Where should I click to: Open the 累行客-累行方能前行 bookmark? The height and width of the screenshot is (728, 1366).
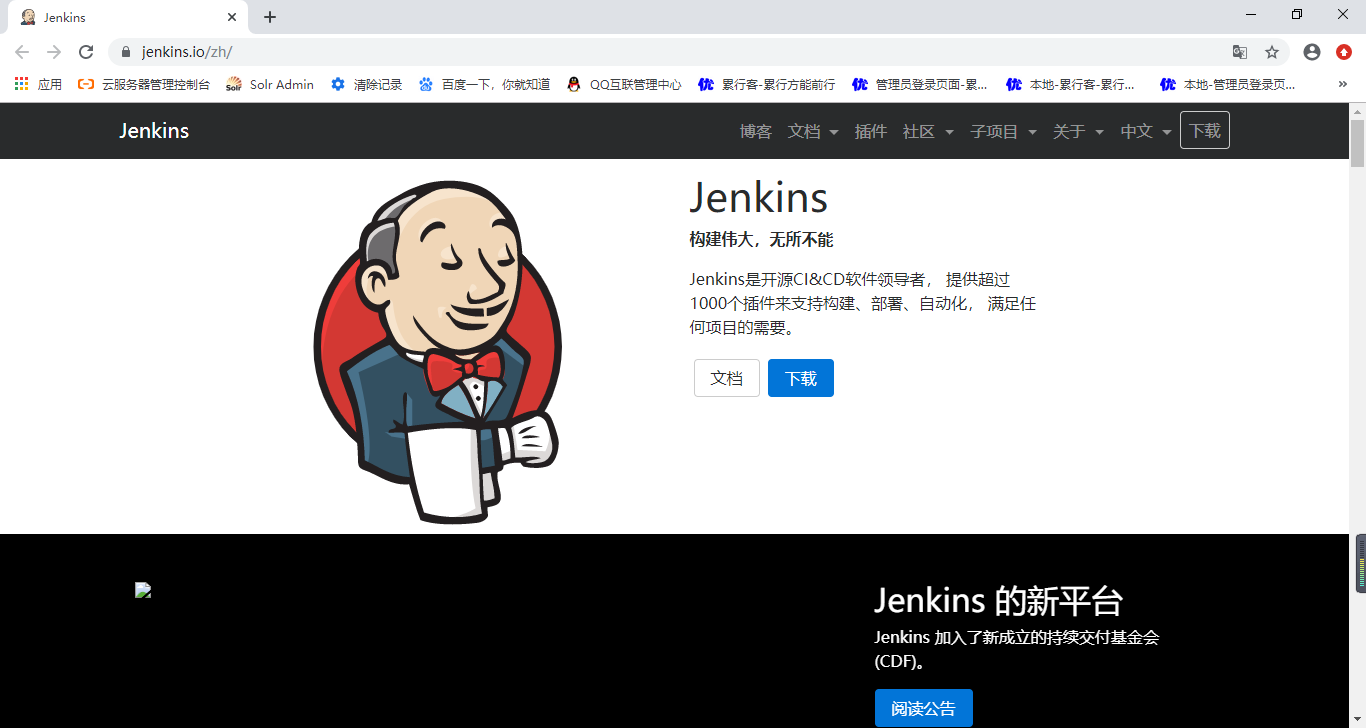(x=767, y=85)
